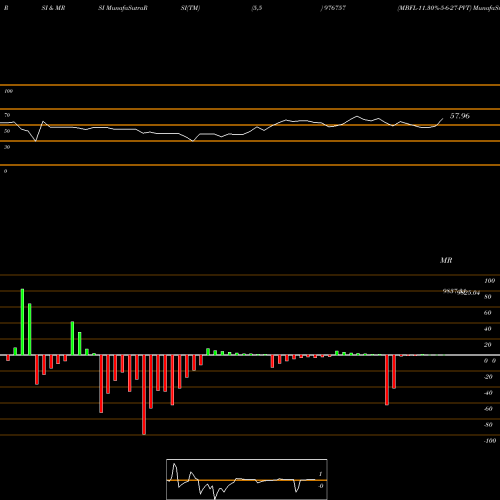Image resolution: width=500 pixels, height=500 pixels.
Task: Click the MR axis label -60
Action: tap(488, 409)
